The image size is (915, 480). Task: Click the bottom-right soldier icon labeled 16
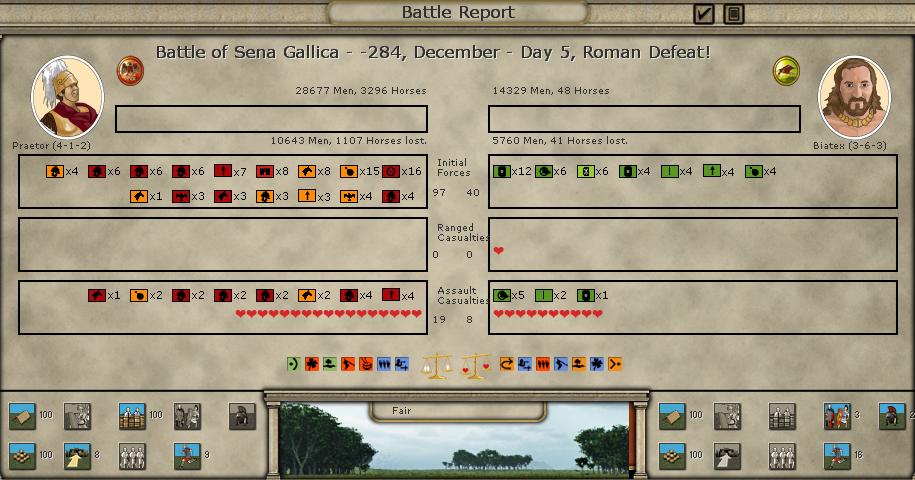(x=835, y=456)
